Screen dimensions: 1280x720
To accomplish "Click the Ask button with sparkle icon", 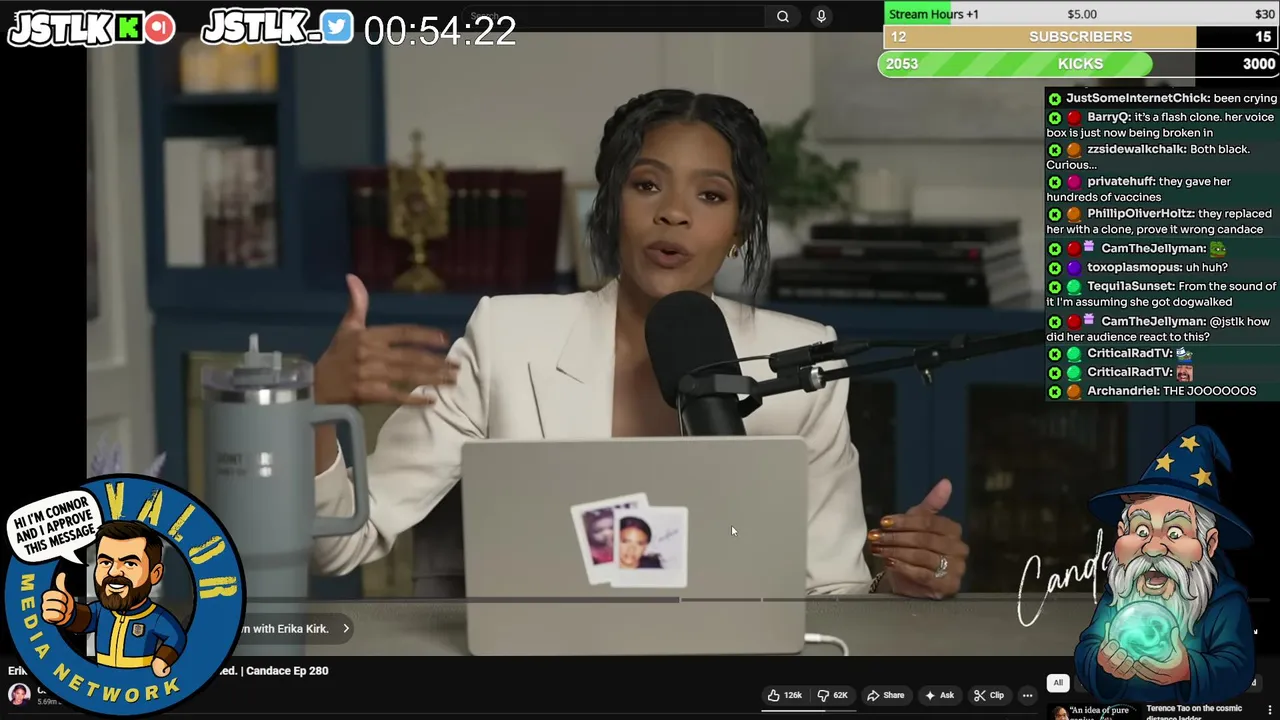I will [939, 695].
